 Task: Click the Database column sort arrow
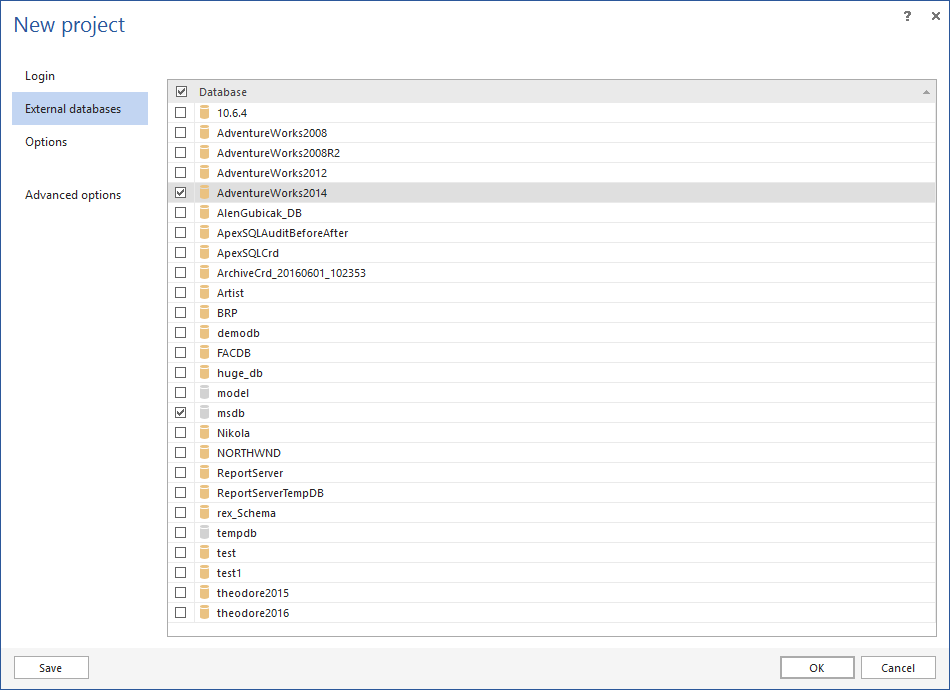pos(926,92)
